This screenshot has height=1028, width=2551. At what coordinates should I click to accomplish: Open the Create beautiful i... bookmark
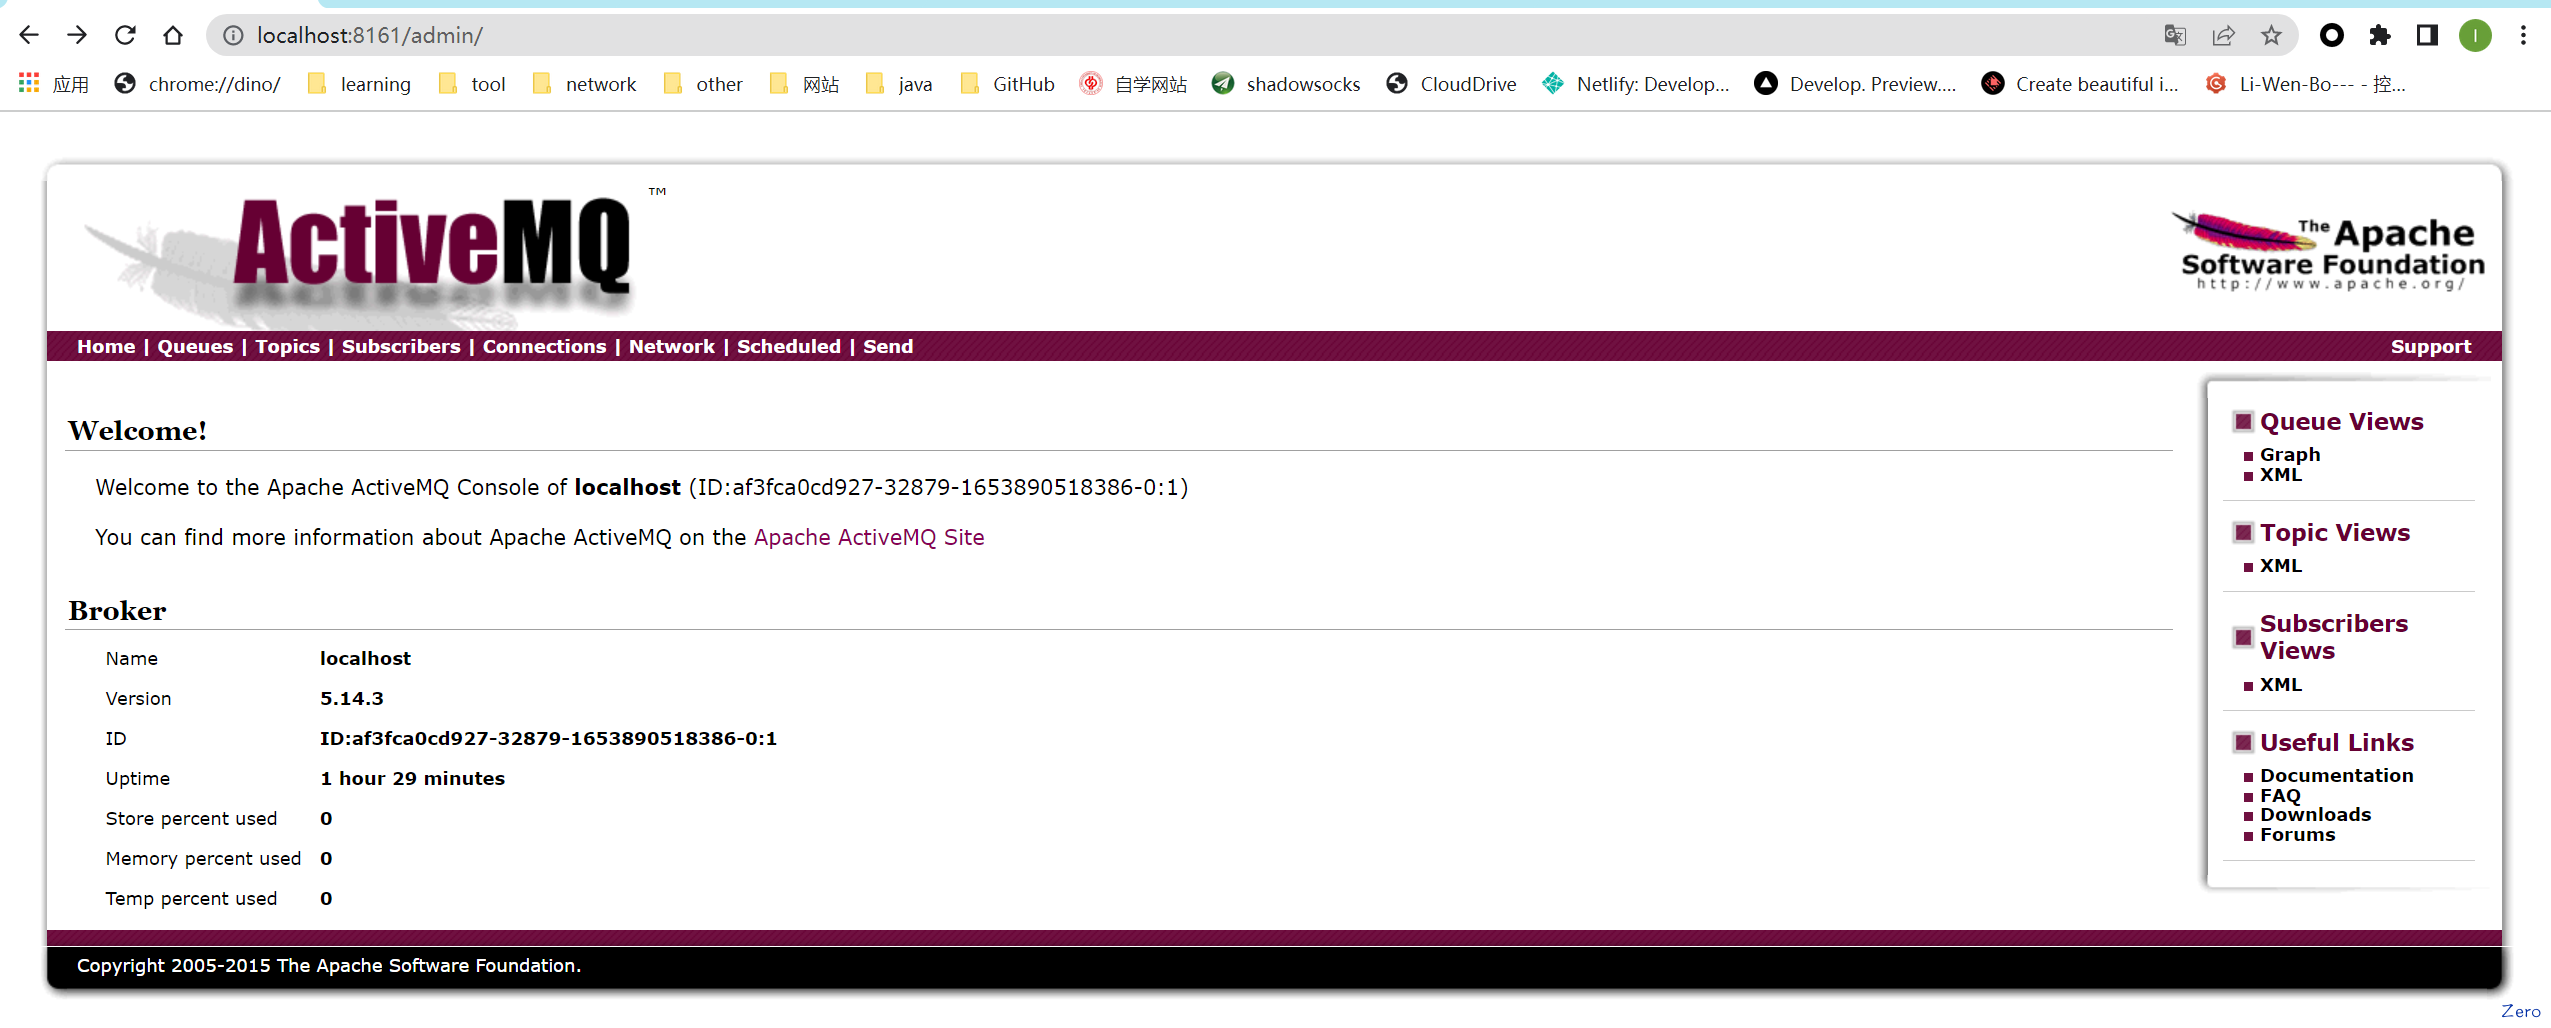2080,84
